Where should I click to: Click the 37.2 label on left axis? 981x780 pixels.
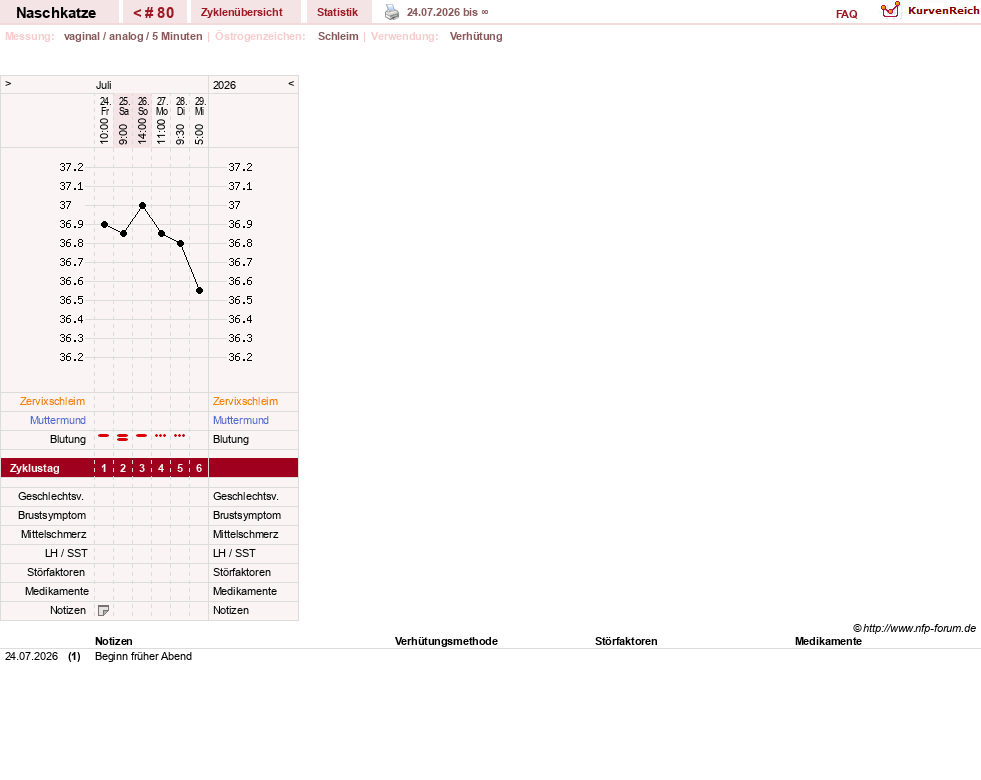coord(71,168)
